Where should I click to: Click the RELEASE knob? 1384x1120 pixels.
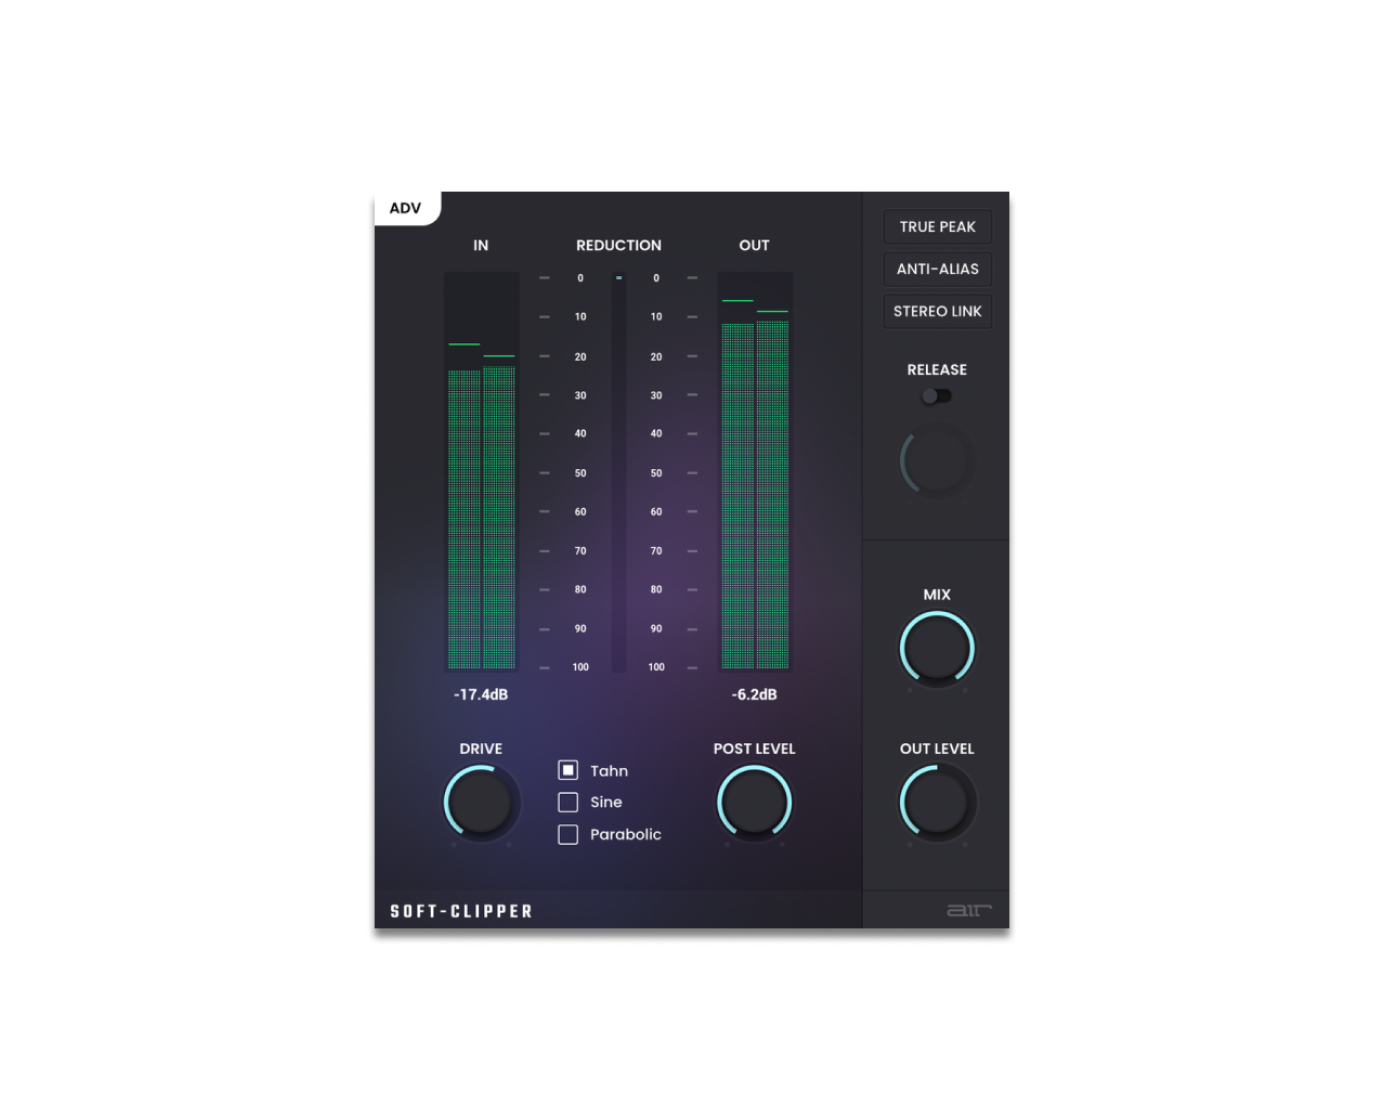(x=937, y=461)
